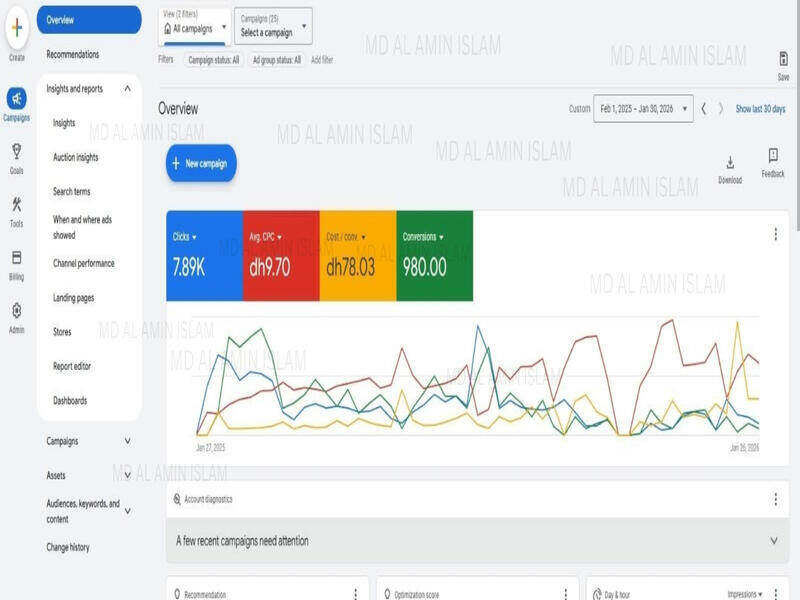This screenshot has width=800, height=600.
Task: Open Select a campaign dropdown
Action: [273, 26]
